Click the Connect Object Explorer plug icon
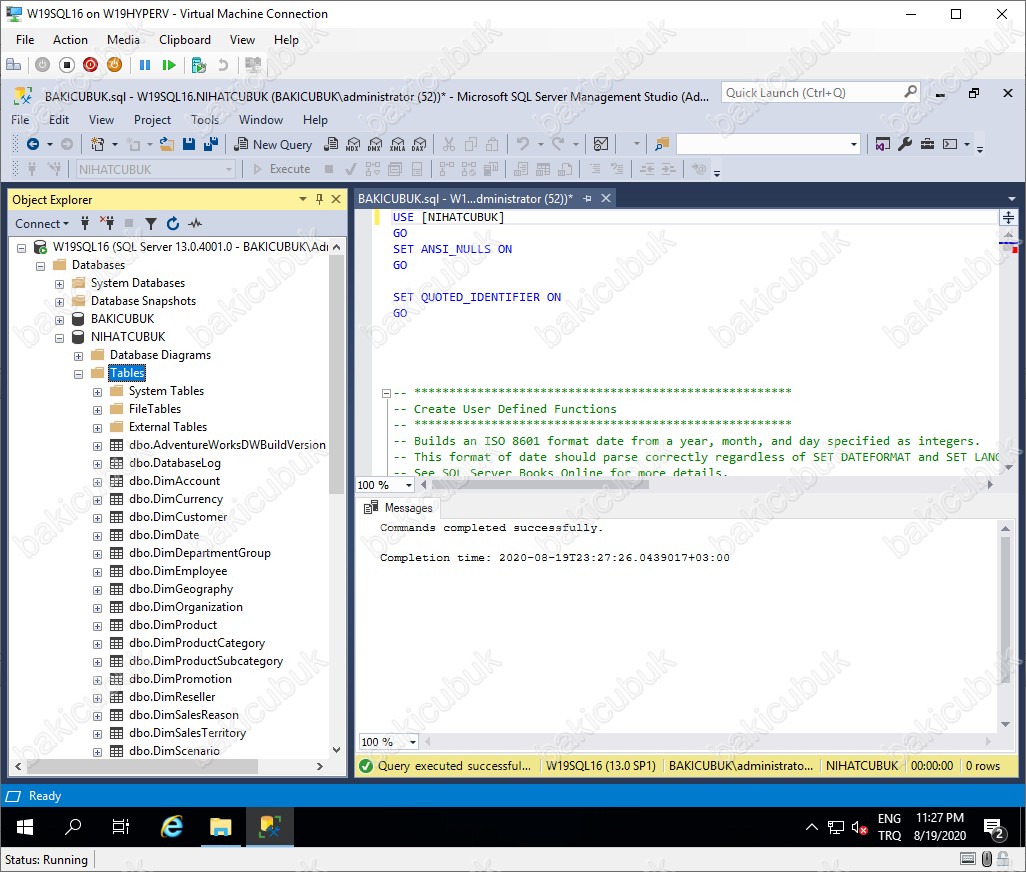The height and width of the screenshot is (872, 1026). pos(85,224)
